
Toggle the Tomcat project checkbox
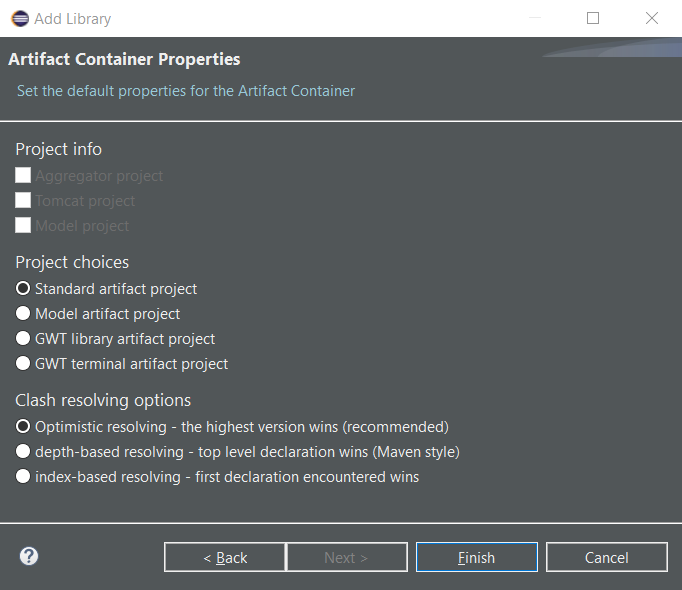tap(23, 200)
